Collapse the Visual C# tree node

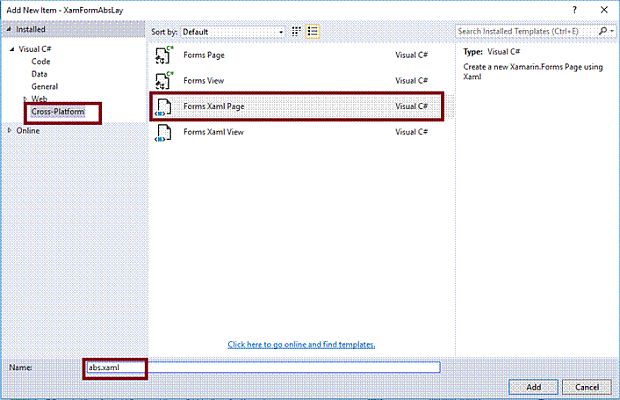pos(12,49)
